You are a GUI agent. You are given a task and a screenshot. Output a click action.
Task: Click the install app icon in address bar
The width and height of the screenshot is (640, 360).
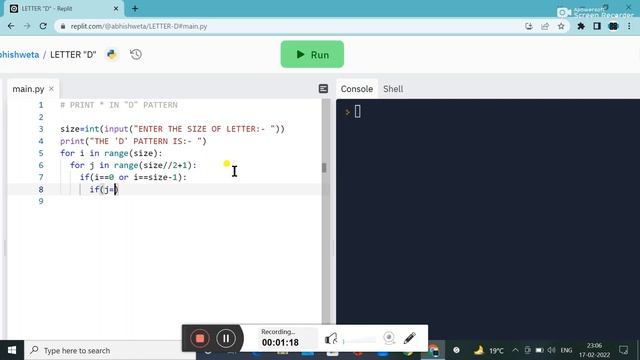coord(529,26)
